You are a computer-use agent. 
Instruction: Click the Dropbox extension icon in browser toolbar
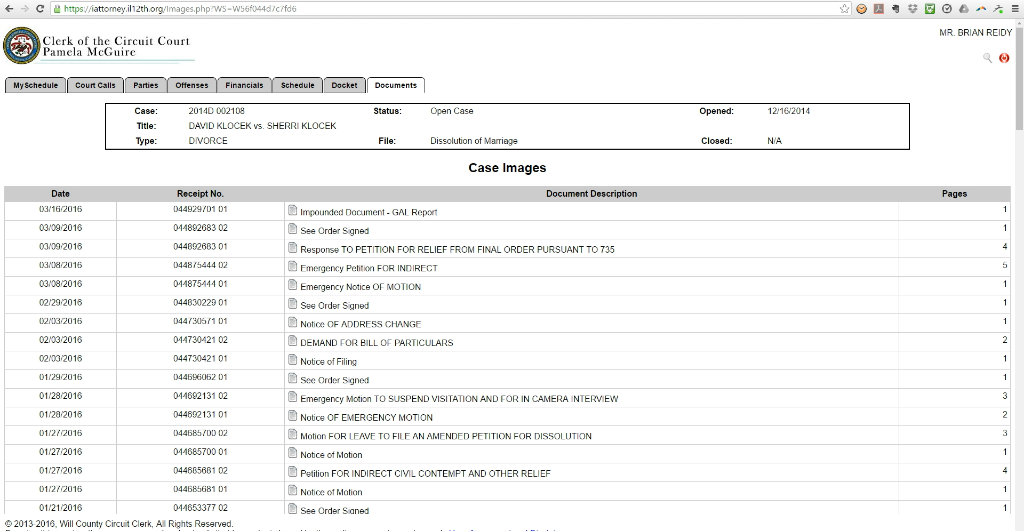click(912, 9)
